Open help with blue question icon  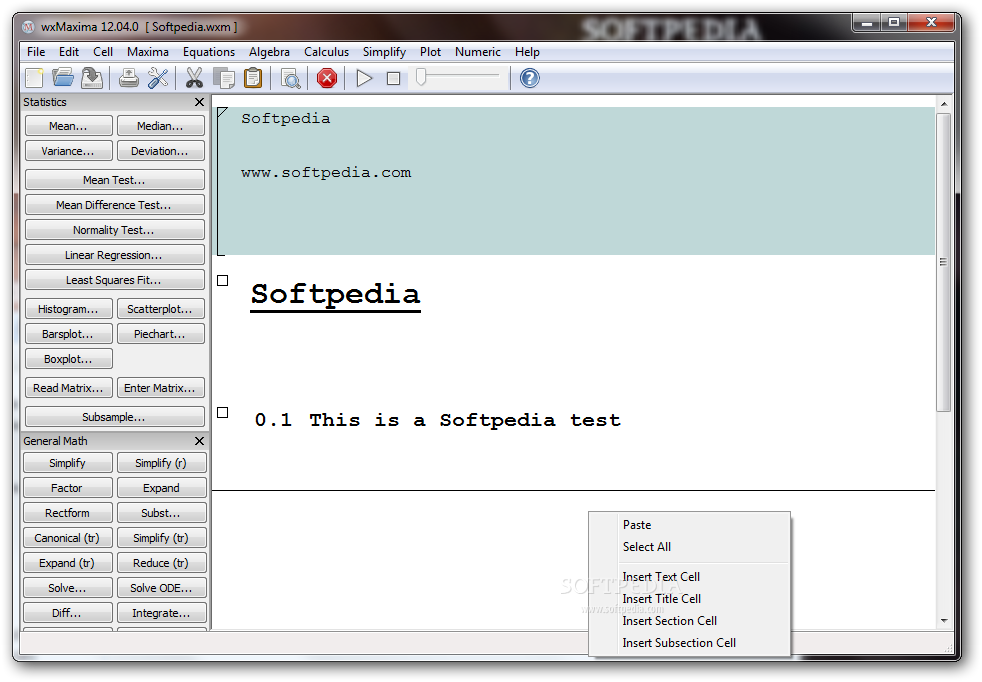click(x=529, y=78)
